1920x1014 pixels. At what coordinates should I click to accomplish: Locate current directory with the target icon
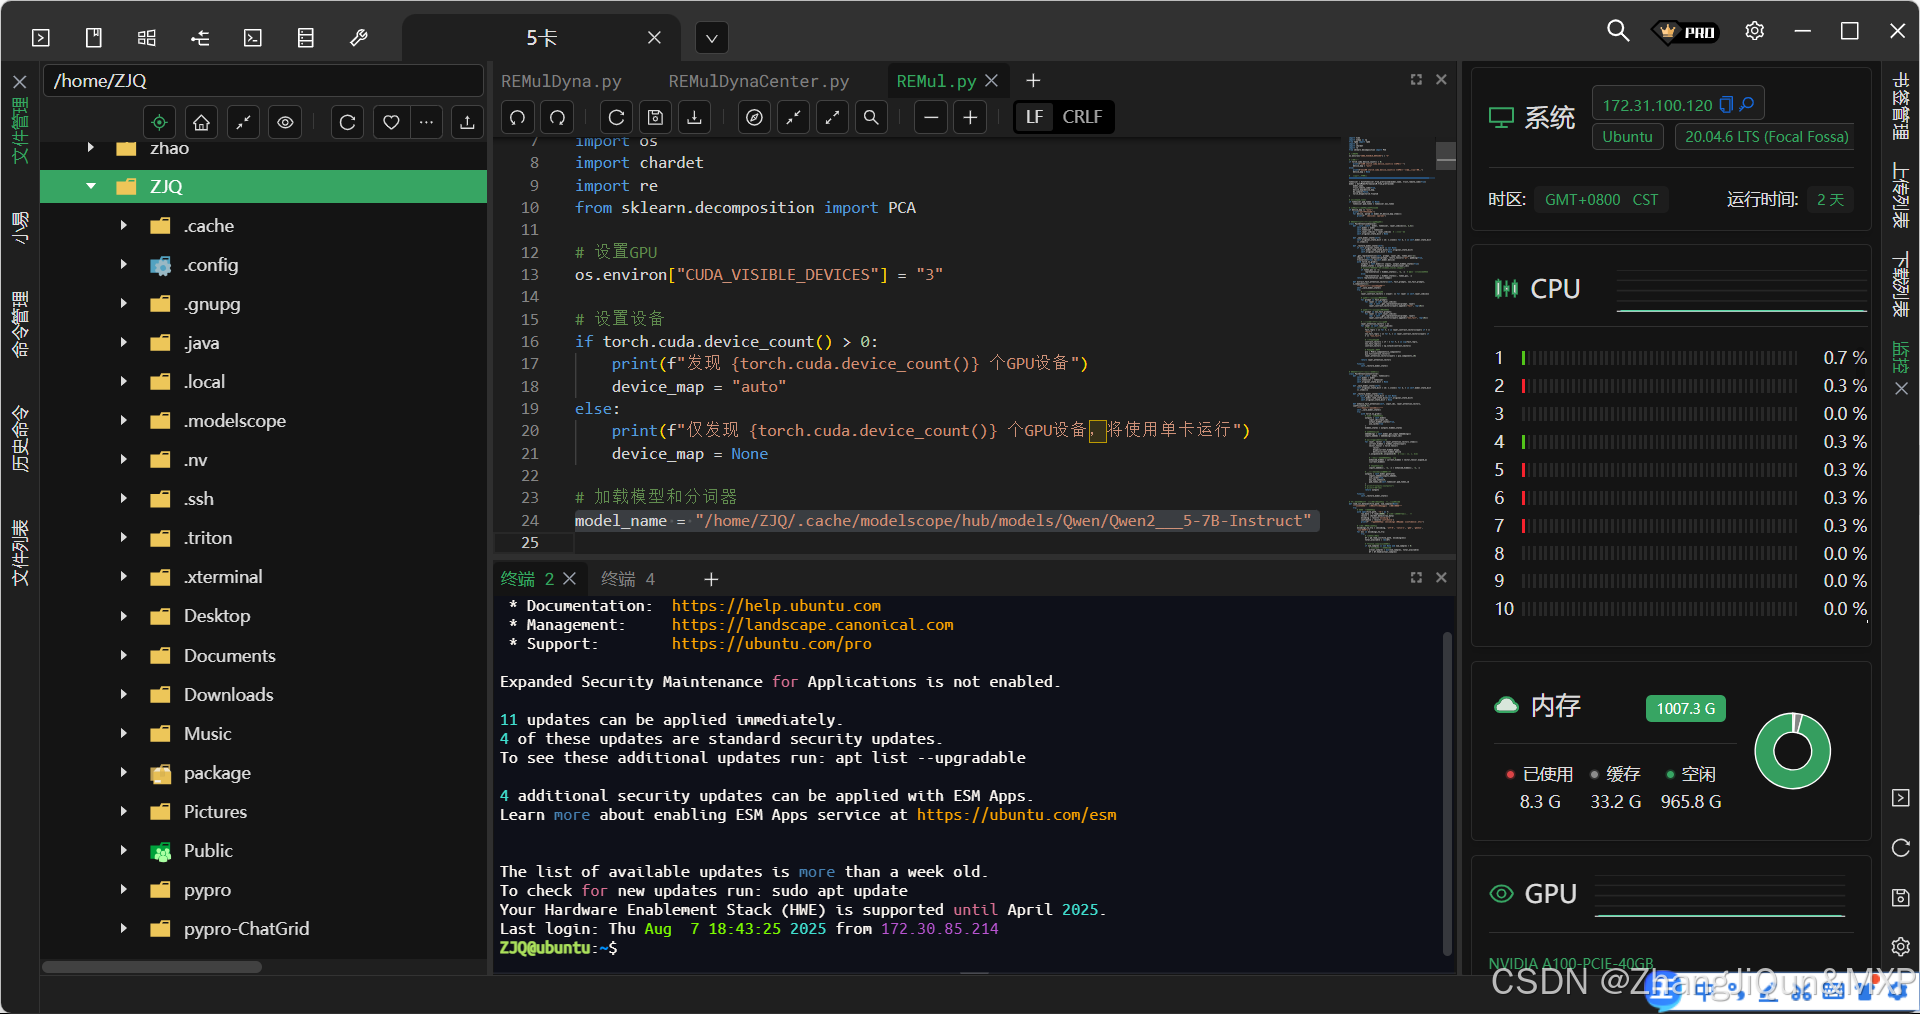159,122
